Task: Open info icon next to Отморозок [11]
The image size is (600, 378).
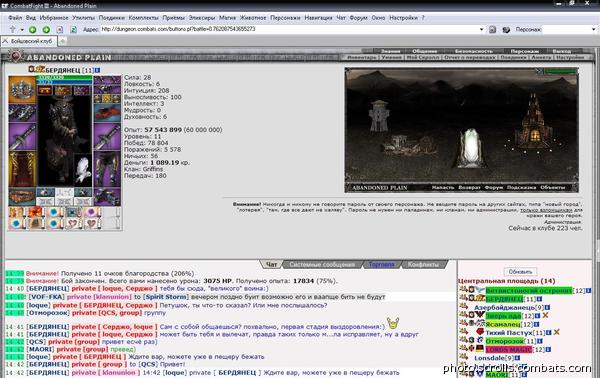Action: click(540, 341)
